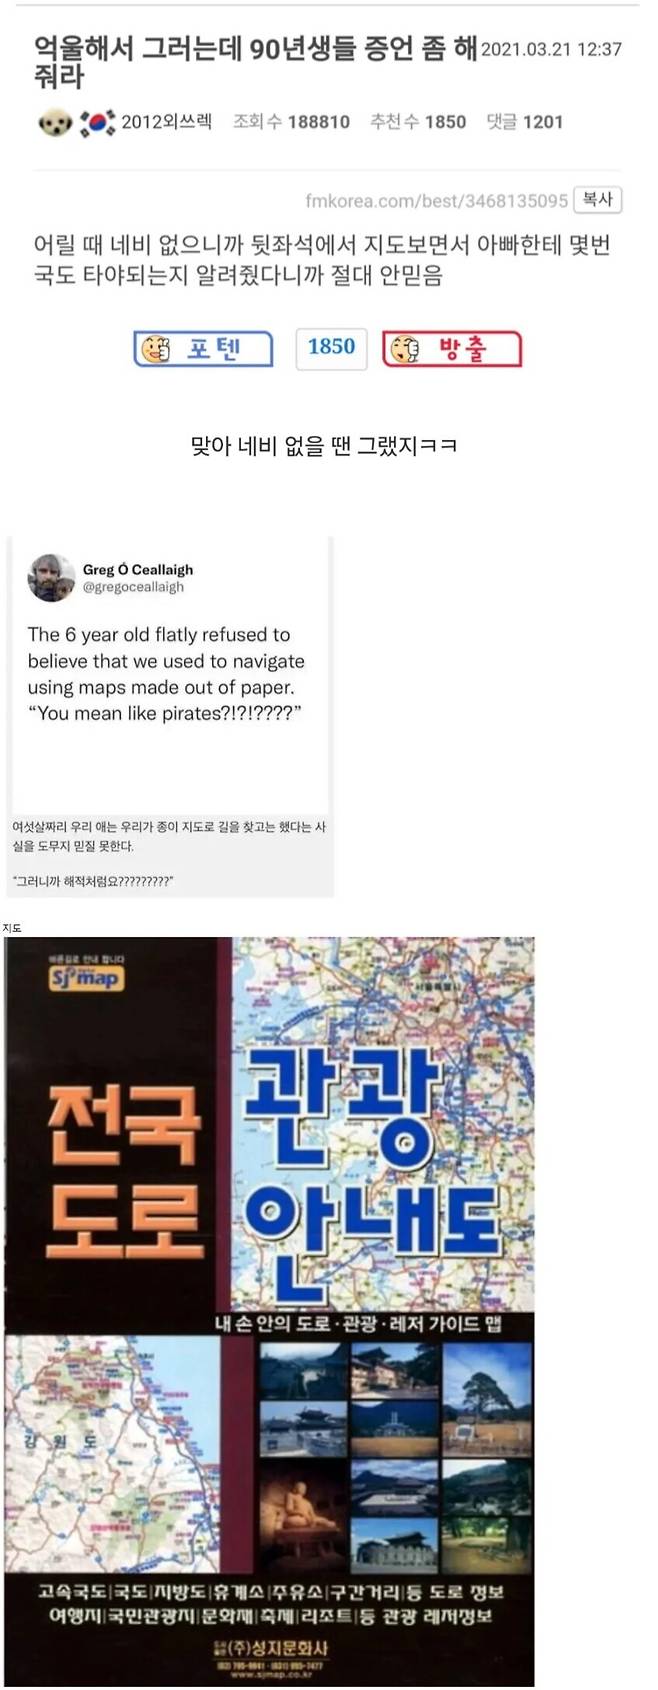Click the 1850 vote count box
The image size is (658, 1690).
point(331,348)
